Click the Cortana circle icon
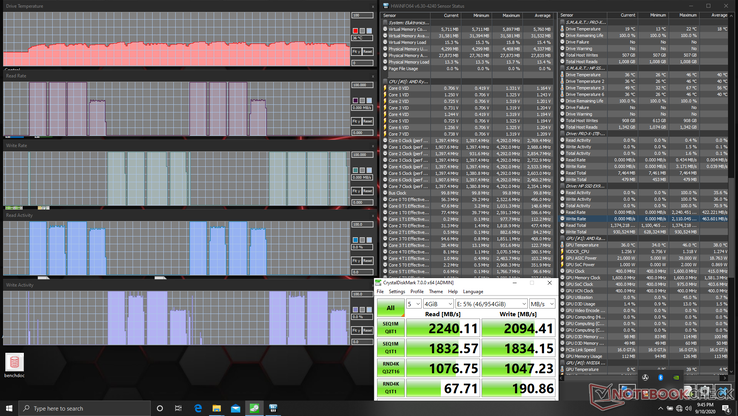The height and width of the screenshot is (416, 738). point(160,408)
